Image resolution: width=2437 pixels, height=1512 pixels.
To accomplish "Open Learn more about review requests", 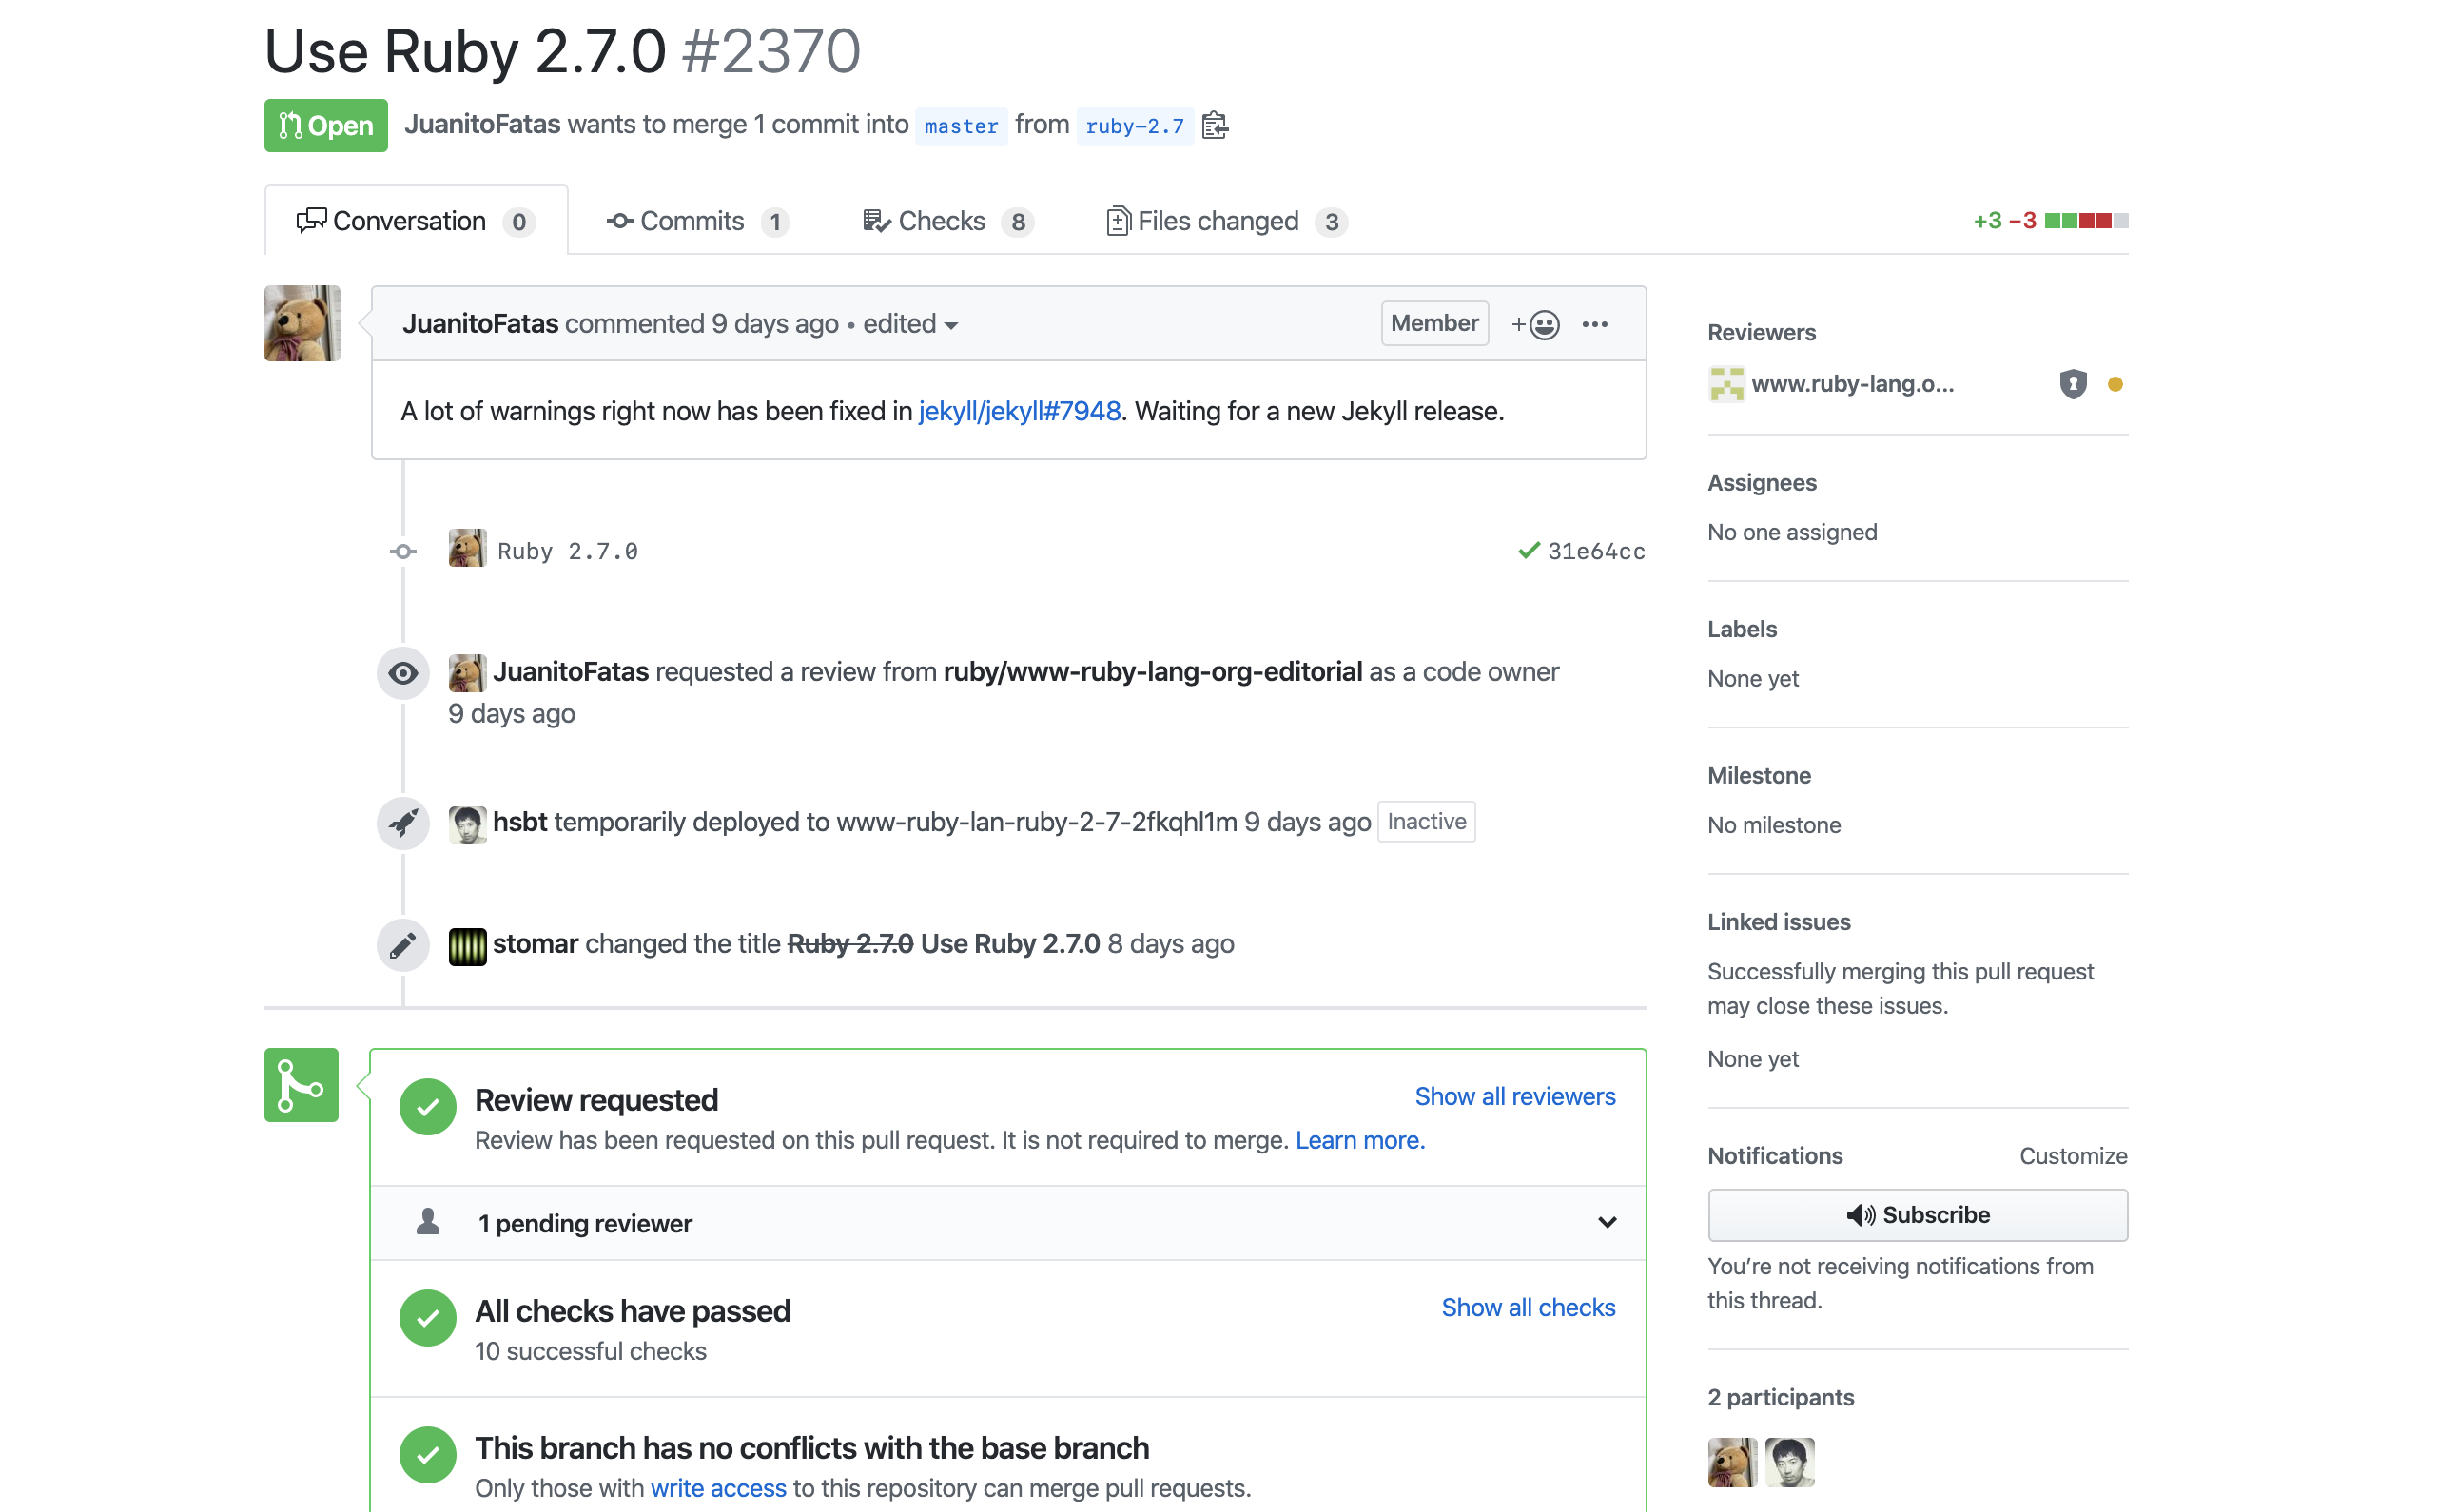I will (x=1359, y=1140).
